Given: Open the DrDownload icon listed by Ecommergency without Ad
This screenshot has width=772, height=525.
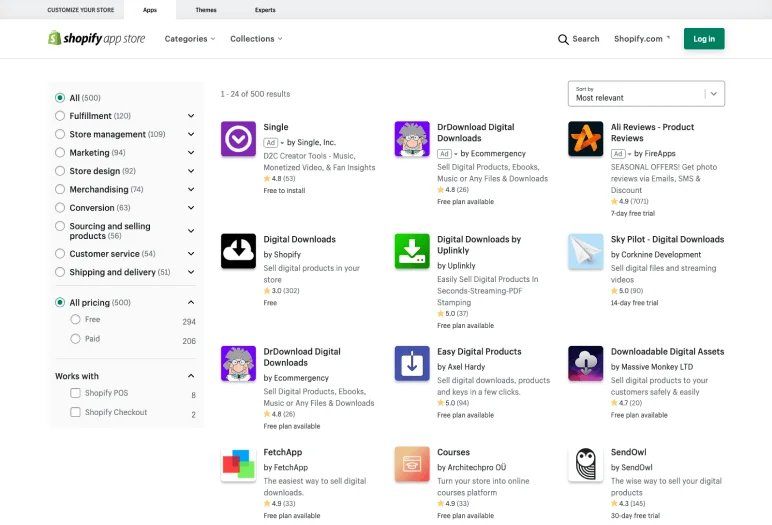Looking at the screenshot, I should [x=238, y=363].
